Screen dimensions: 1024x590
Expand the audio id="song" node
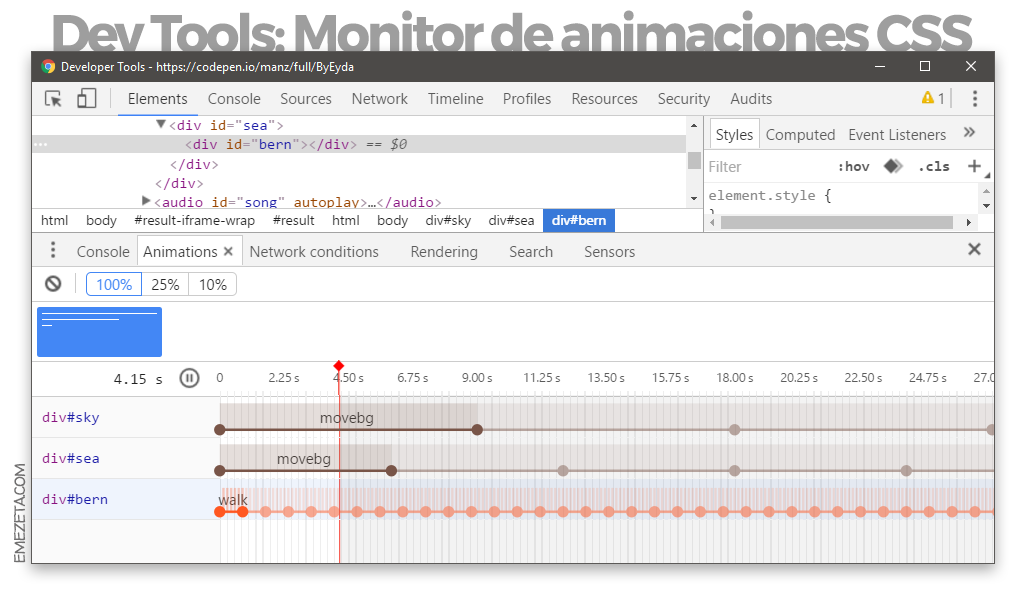tap(146, 201)
